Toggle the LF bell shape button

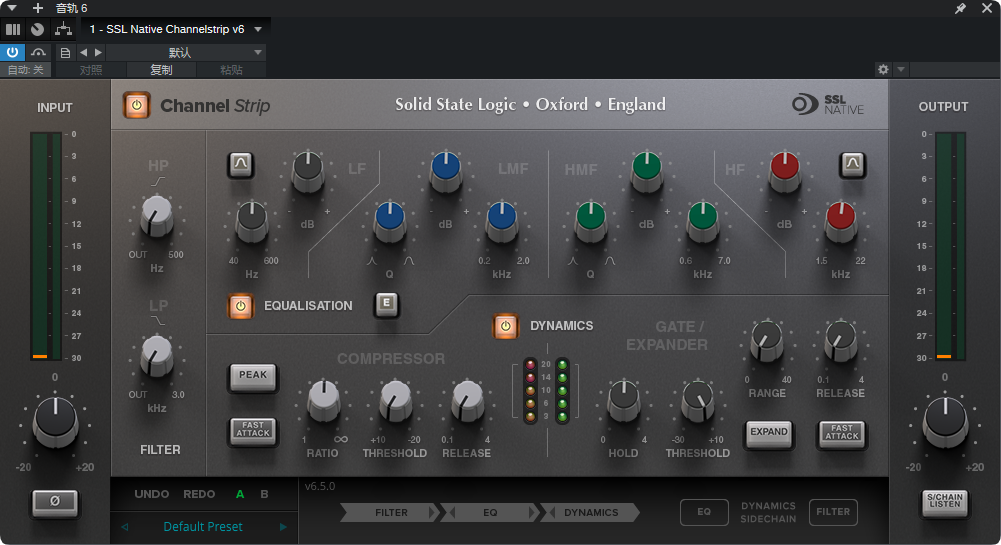(x=241, y=164)
